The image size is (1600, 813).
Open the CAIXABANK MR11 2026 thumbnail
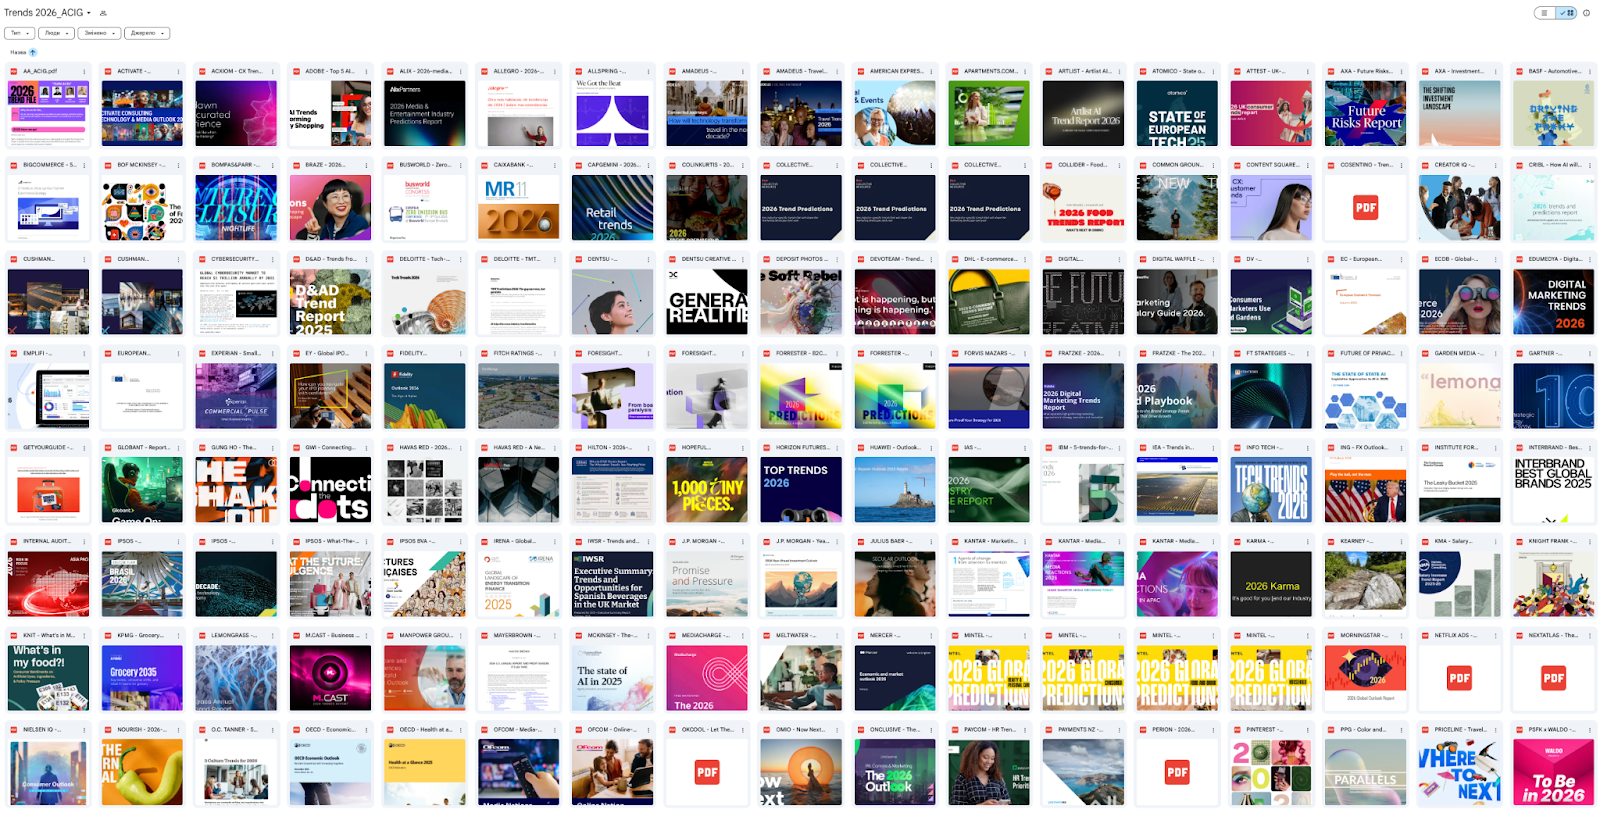(x=519, y=207)
